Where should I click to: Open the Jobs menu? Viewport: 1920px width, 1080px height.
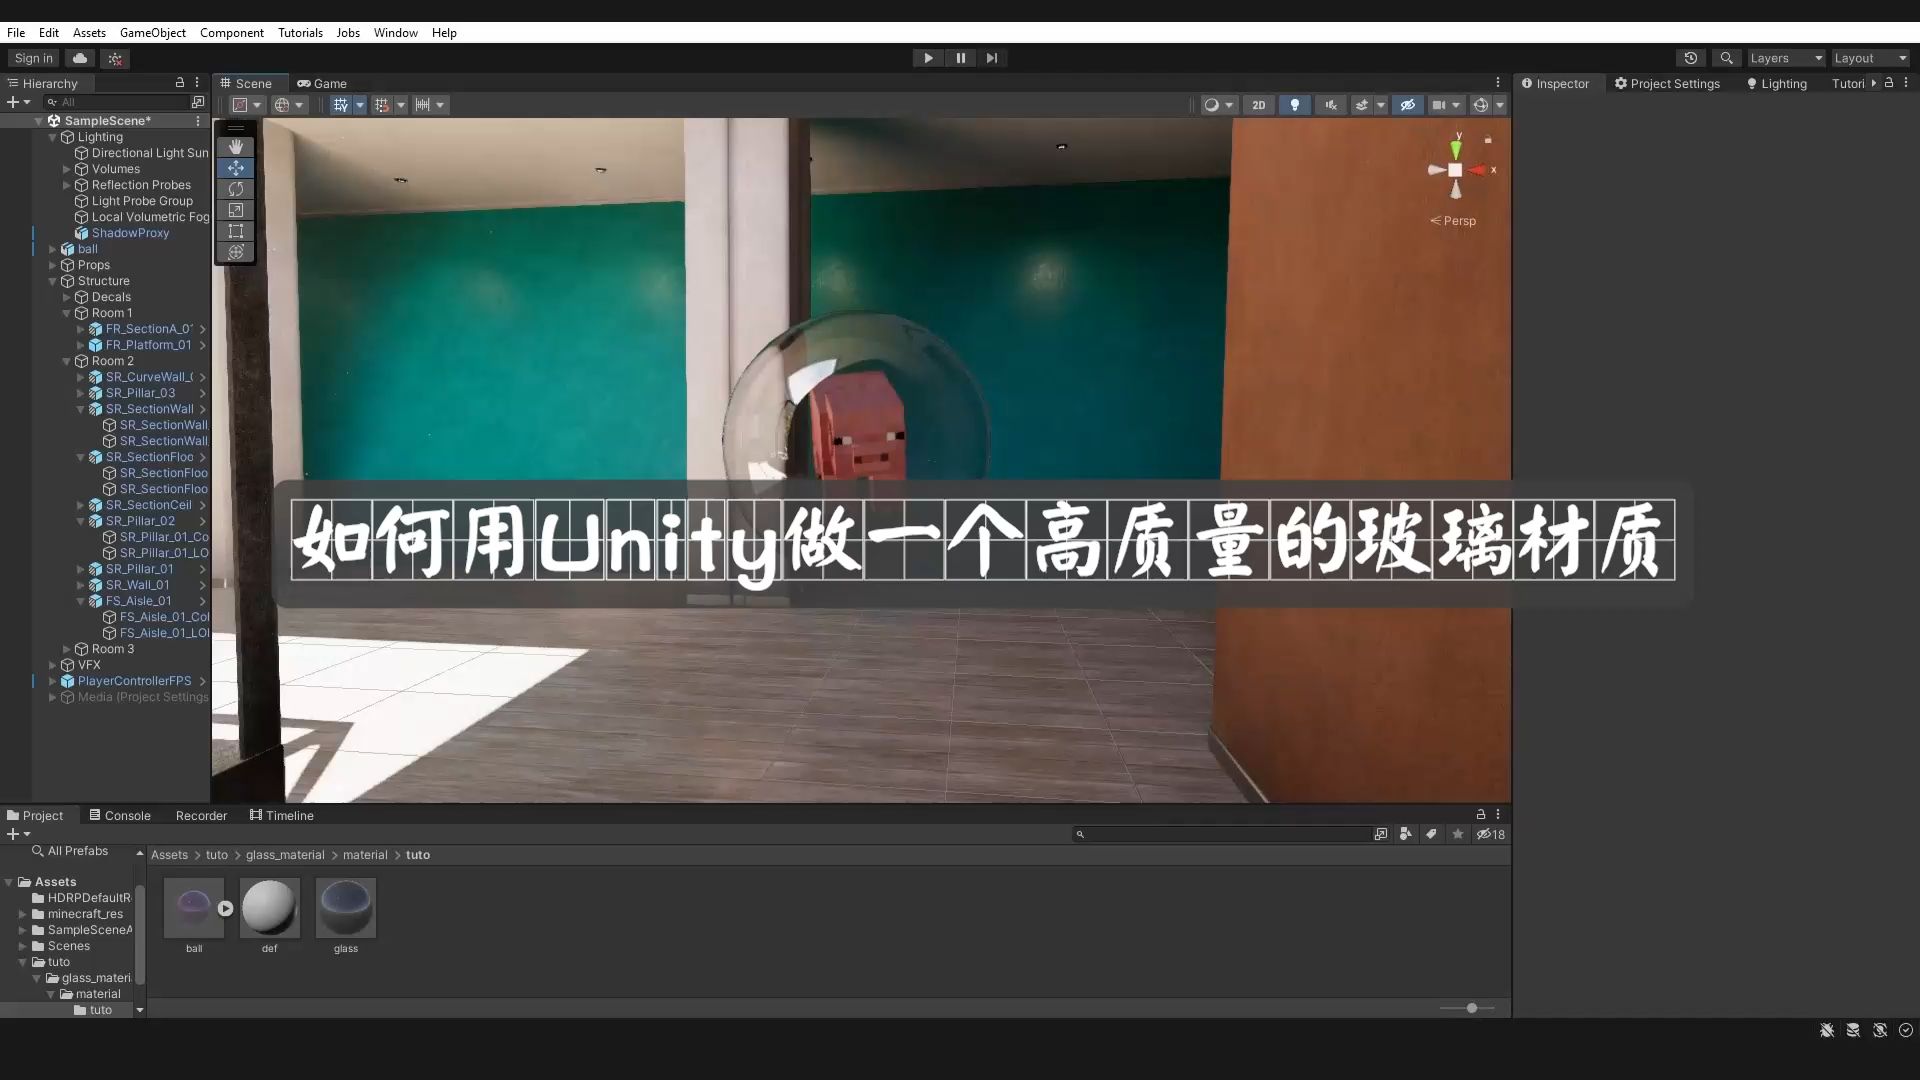348,33
